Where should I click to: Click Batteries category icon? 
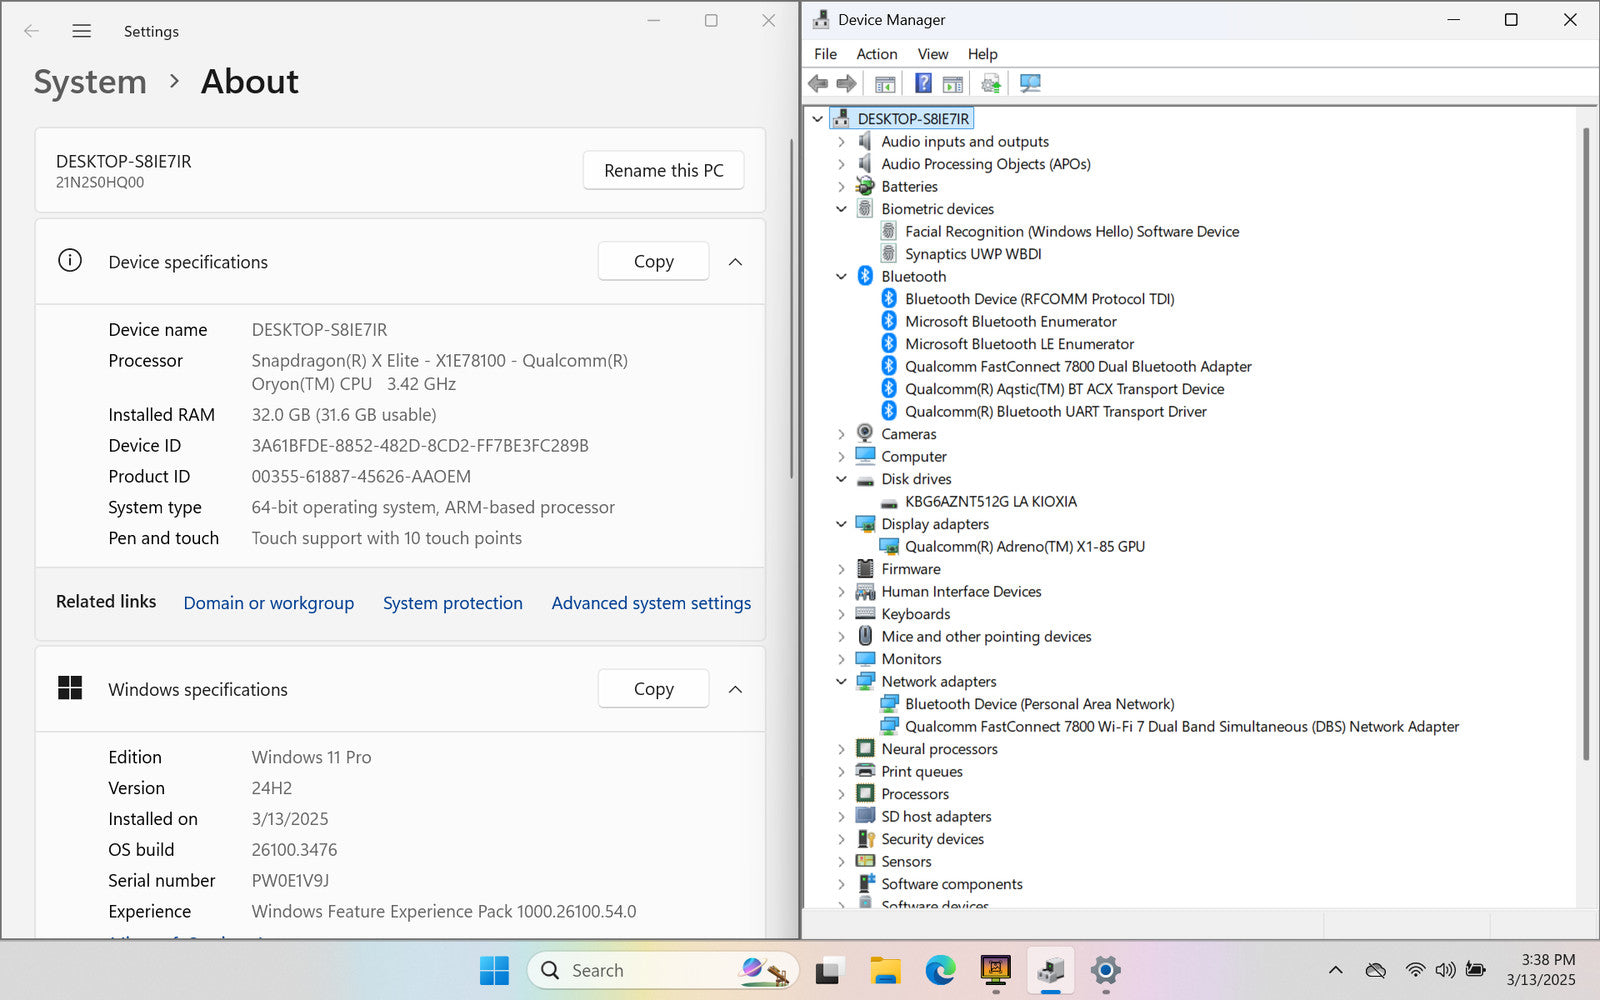pyautogui.click(x=865, y=186)
